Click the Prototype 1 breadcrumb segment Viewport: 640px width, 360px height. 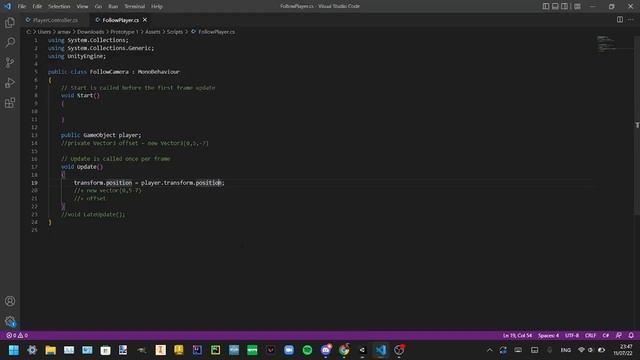[x=124, y=32]
